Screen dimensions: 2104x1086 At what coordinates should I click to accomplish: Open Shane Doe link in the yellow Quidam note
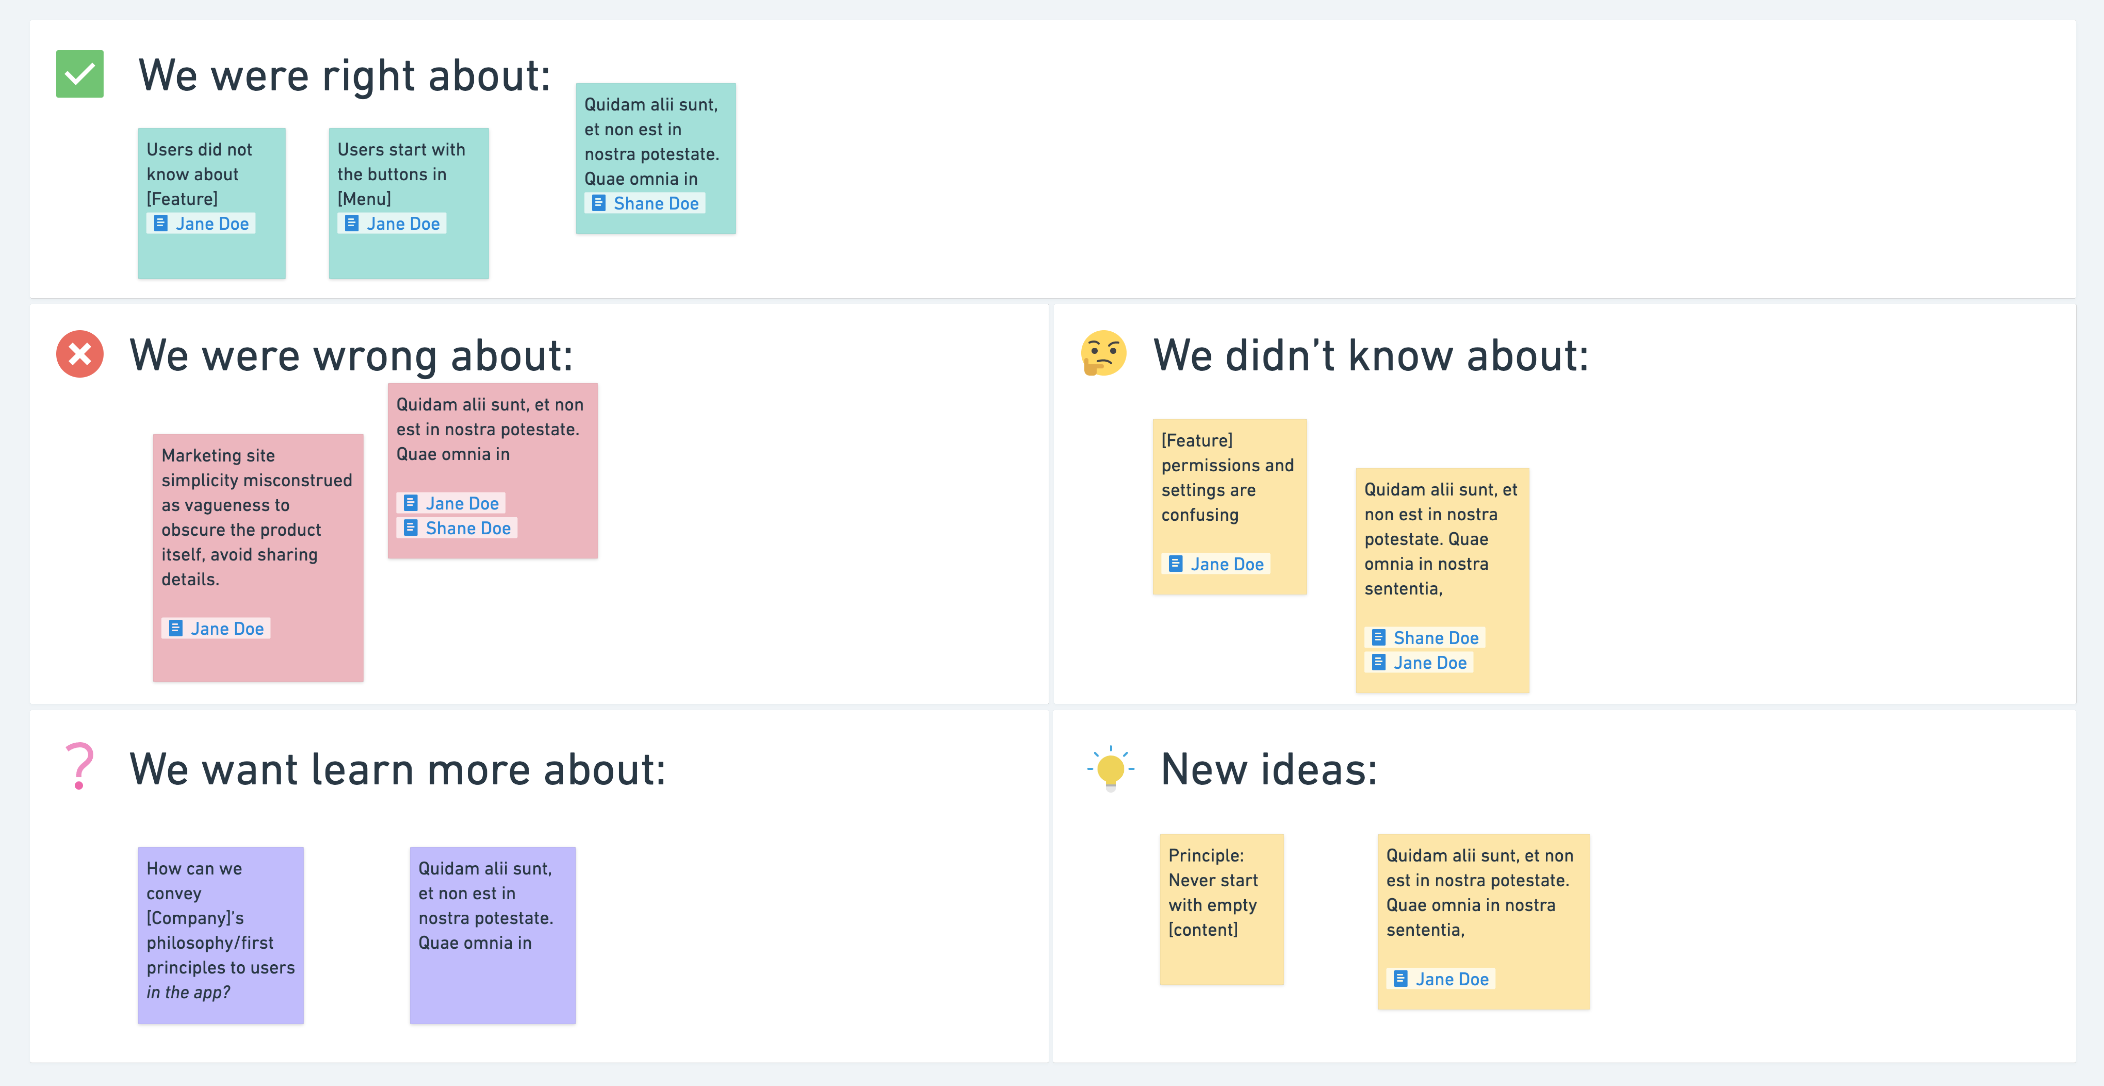click(x=1436, y=638)
